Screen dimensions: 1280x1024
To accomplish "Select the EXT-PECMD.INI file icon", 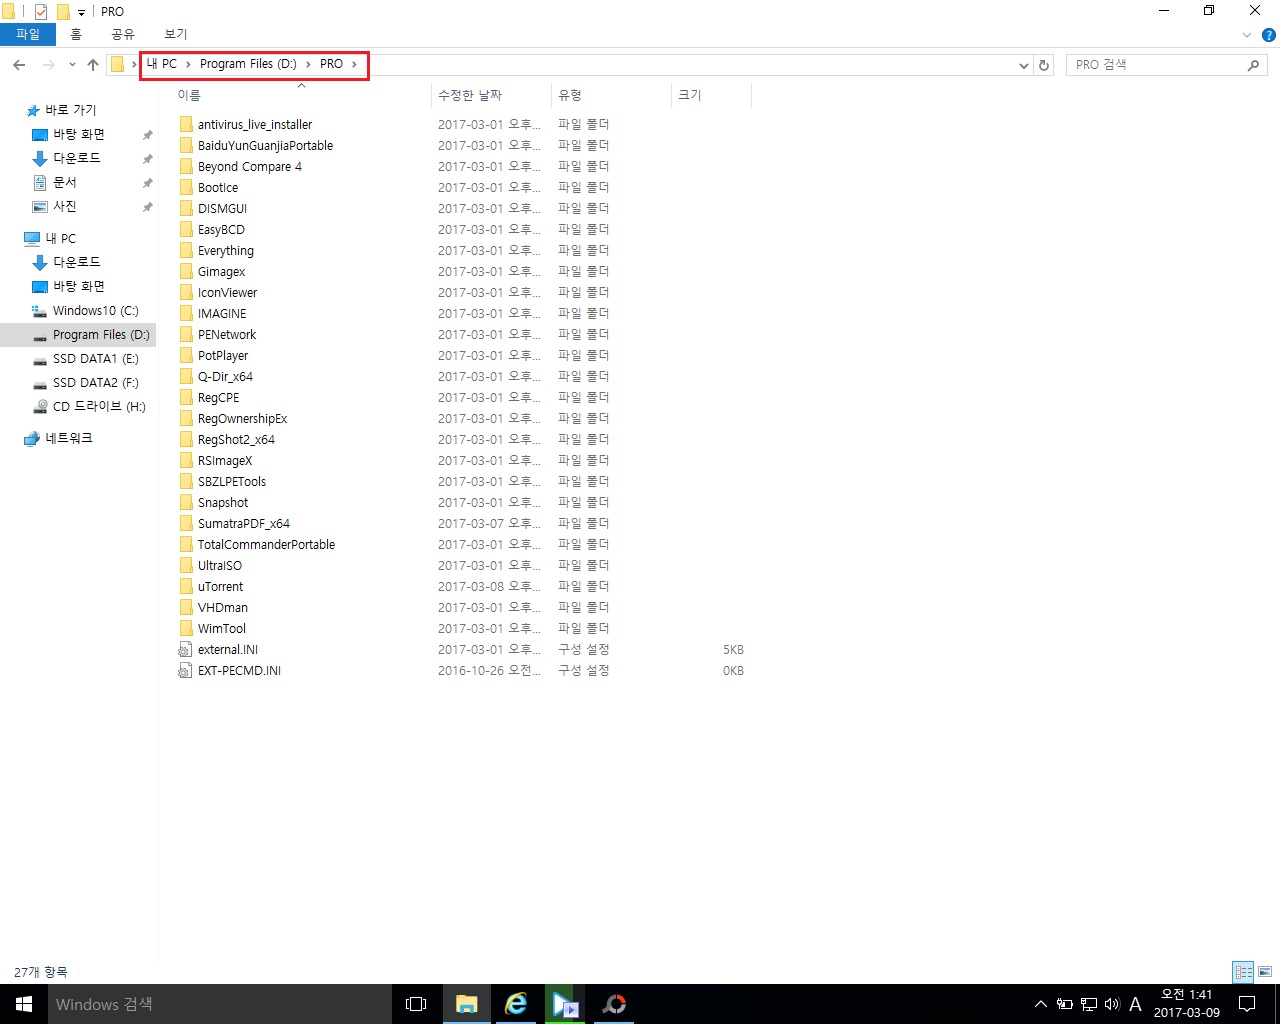I will 185,671.
